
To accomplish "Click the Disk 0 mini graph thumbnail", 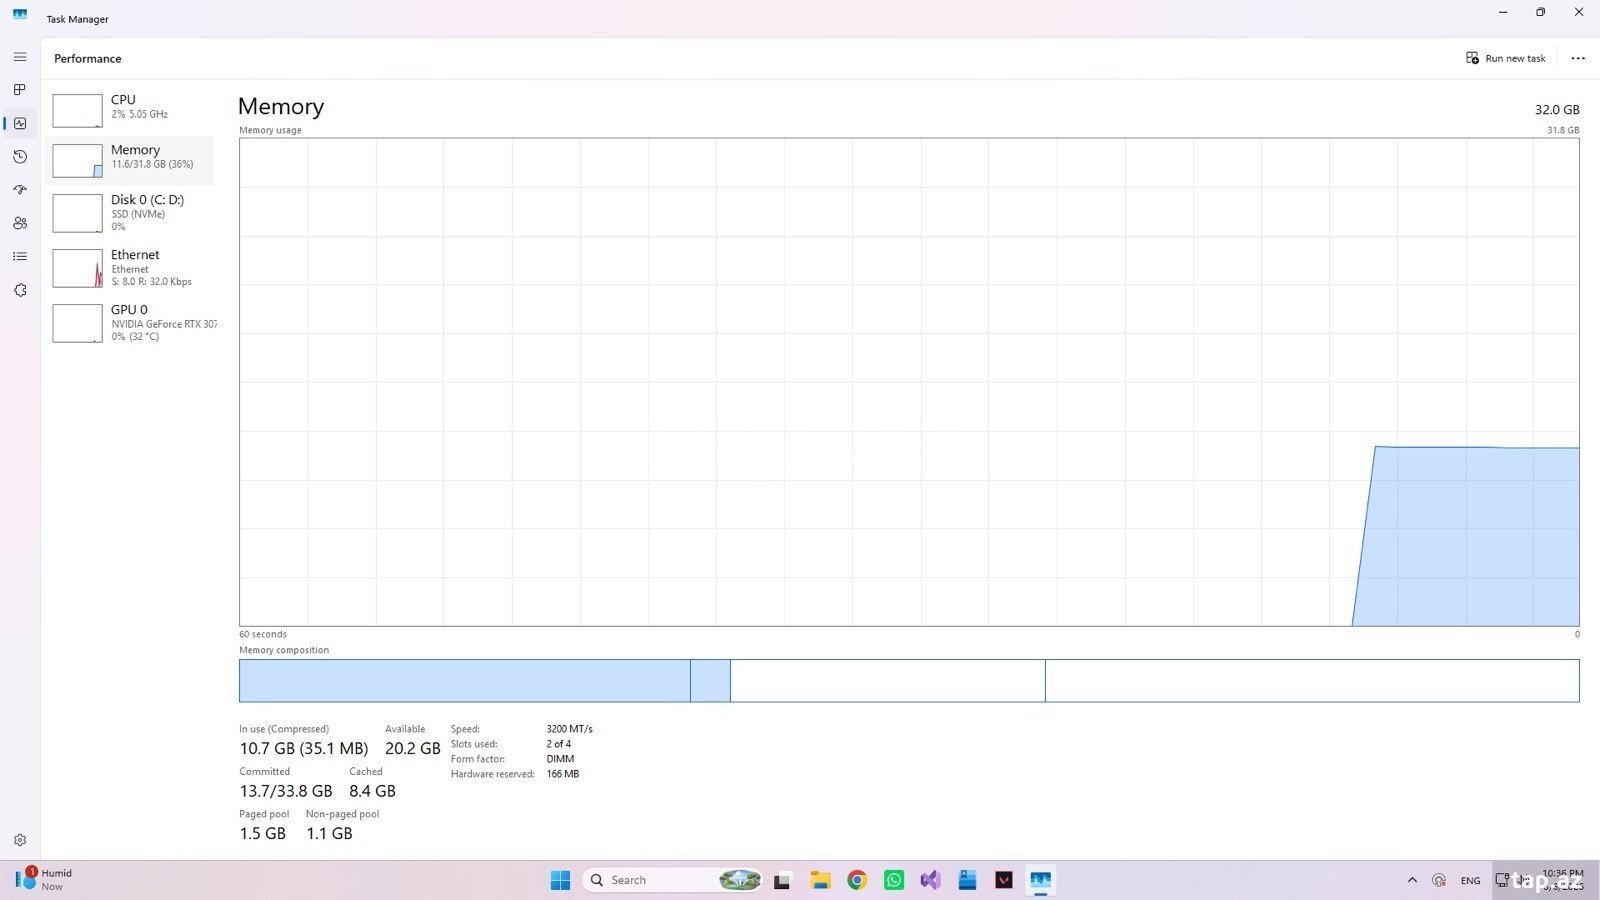I will click(77, 213).
